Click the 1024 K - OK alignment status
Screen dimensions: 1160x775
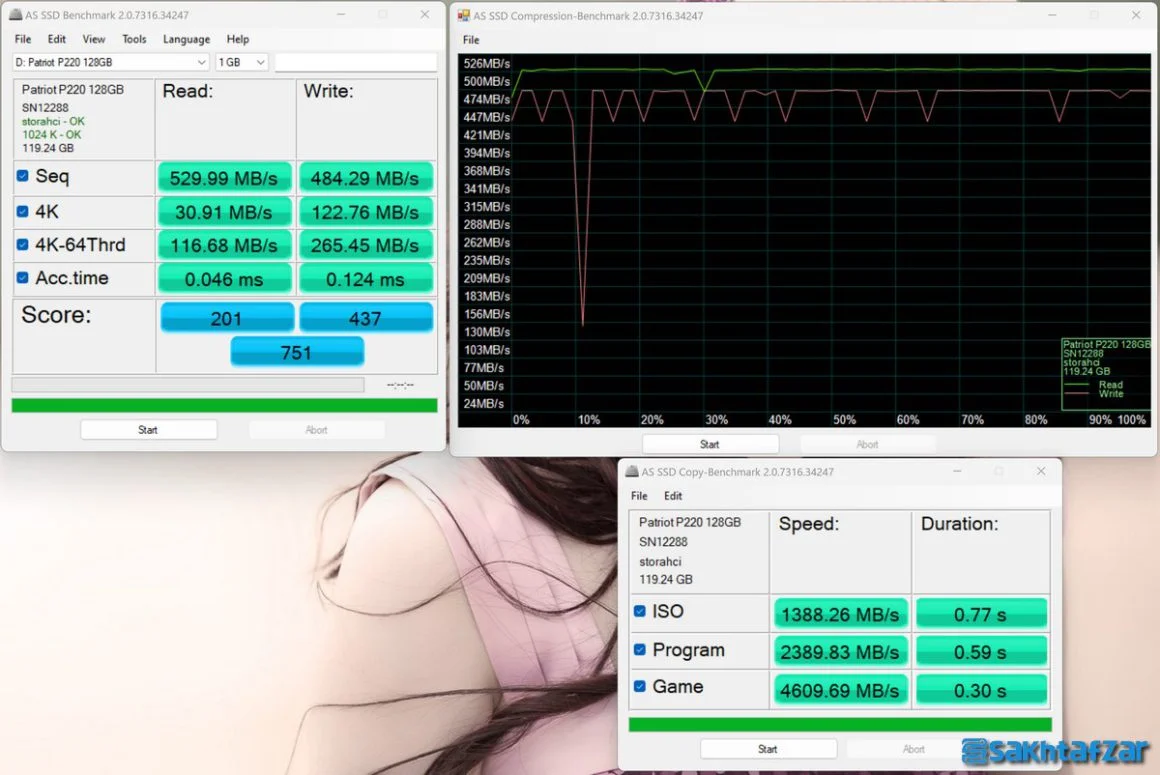click(52, 135)
